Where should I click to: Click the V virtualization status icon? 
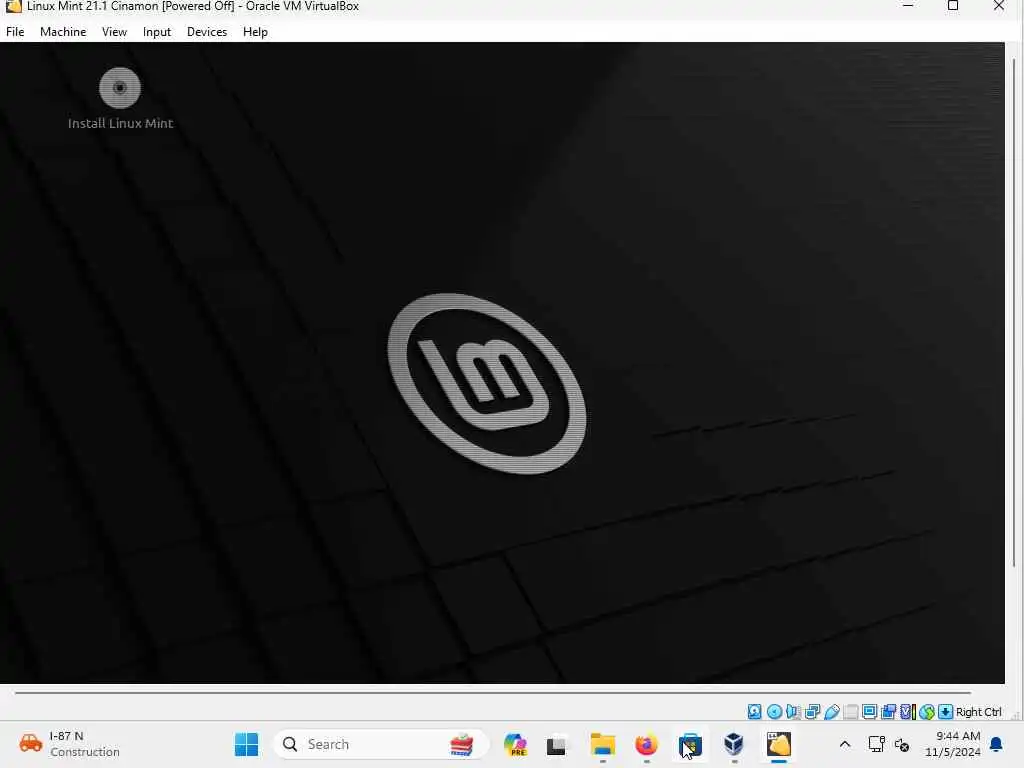pos(907,712)
